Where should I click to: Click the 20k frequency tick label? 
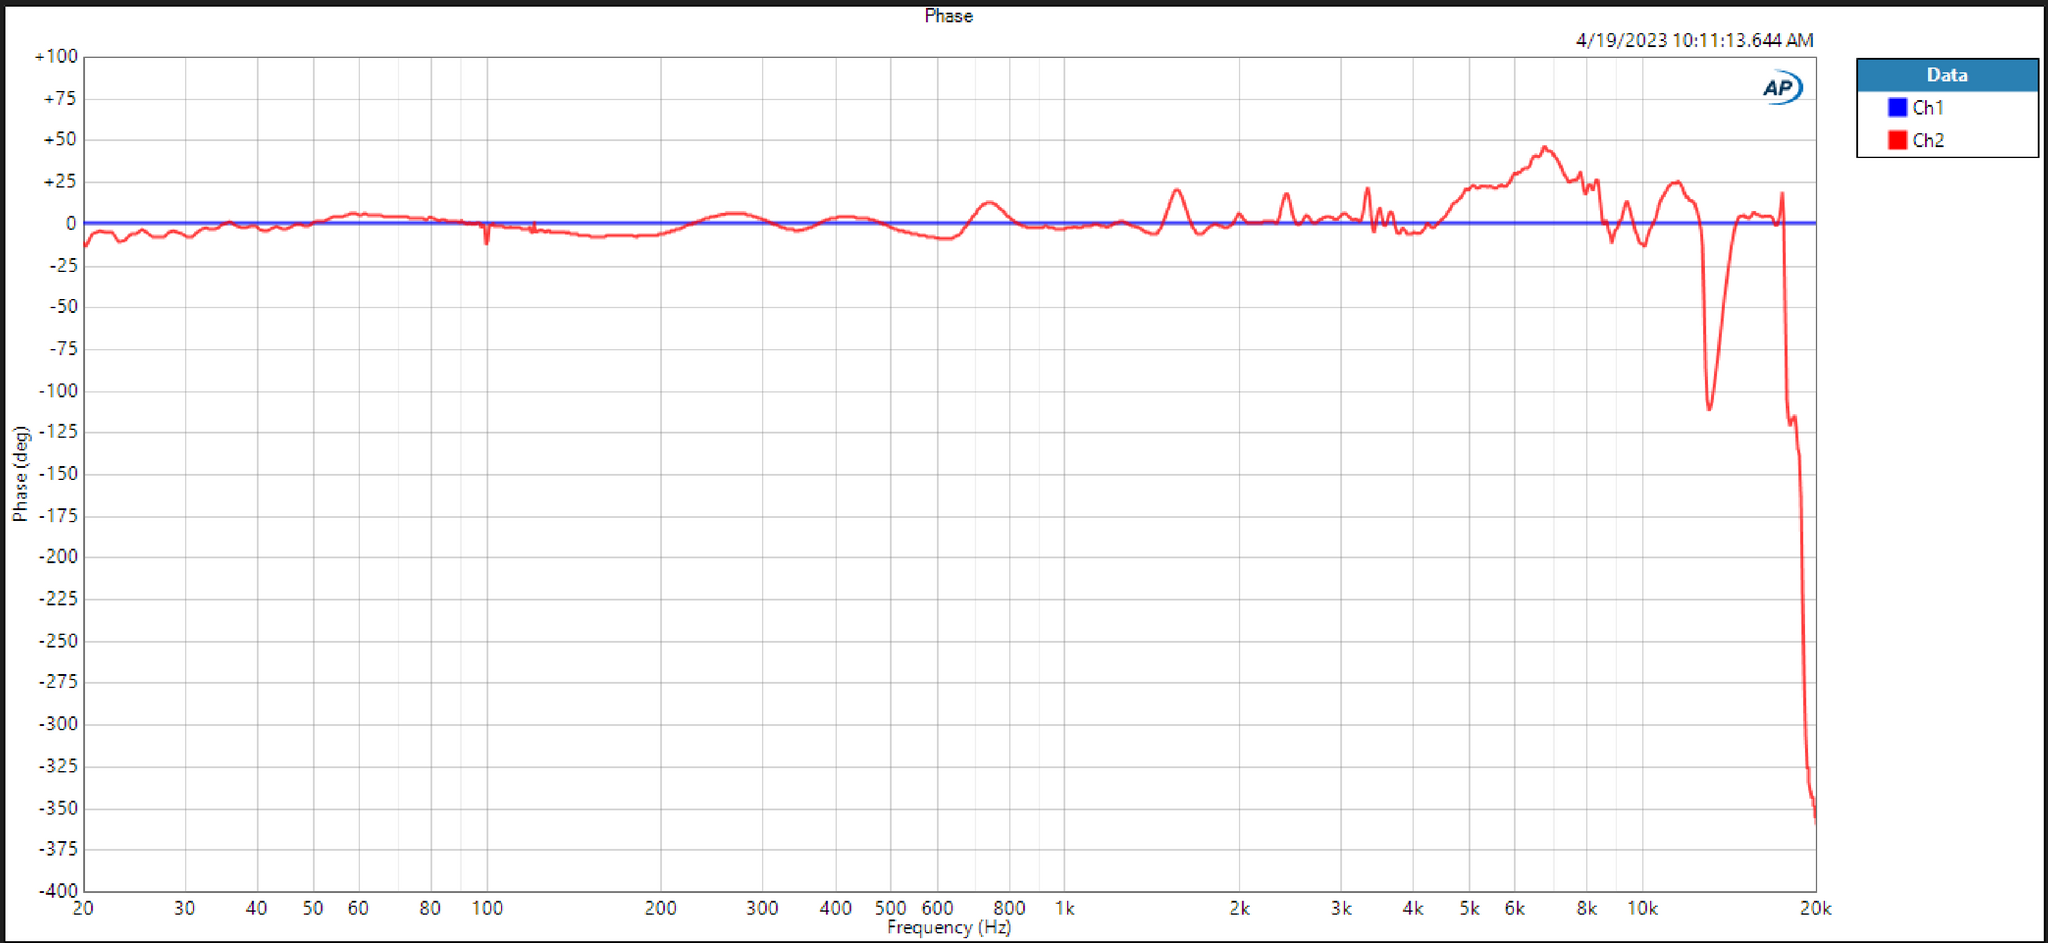click(1815, 908)
